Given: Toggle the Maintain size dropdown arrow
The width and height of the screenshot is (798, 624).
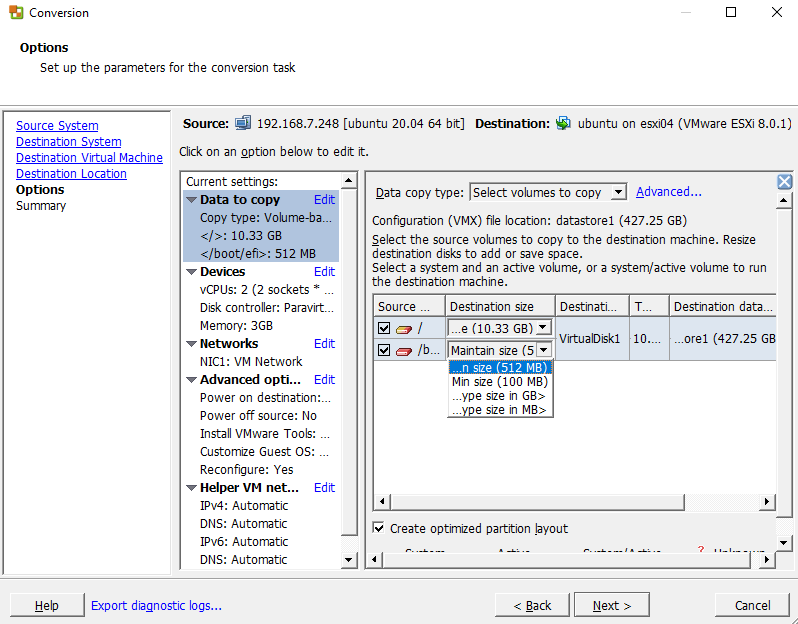Looking at the screenshot, I should (x=544, y=350).
